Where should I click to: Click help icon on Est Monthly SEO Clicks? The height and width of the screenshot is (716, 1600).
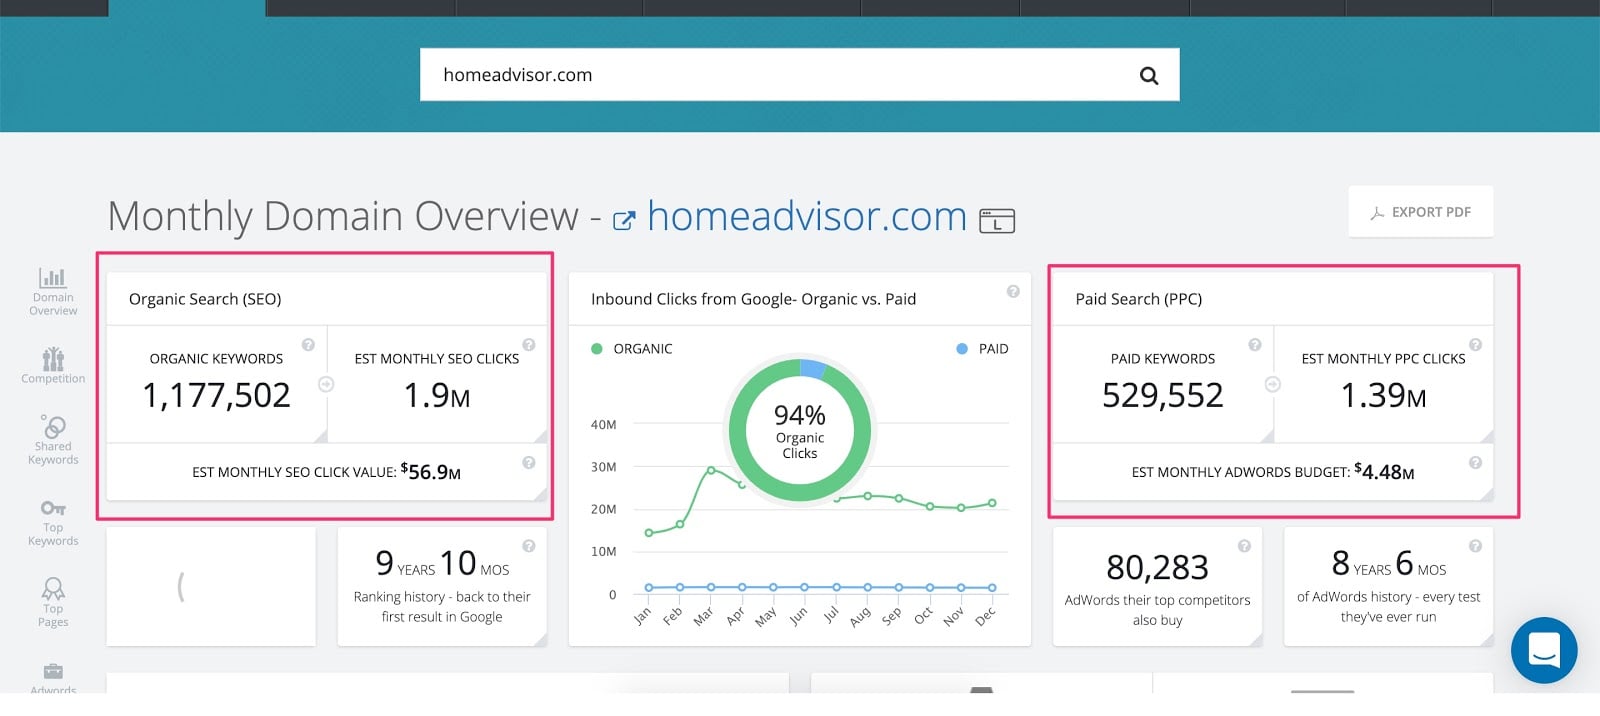pos(529,345)
